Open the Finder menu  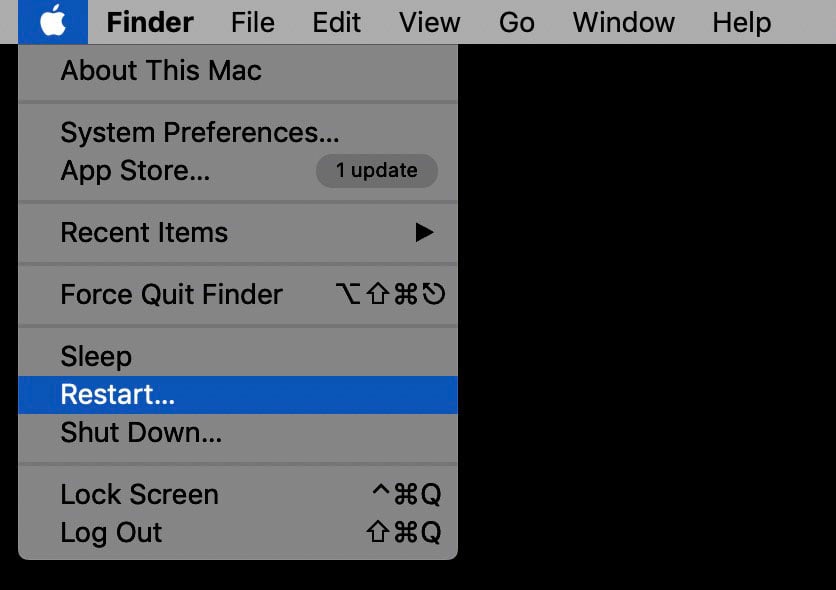[x=150, y=22]
